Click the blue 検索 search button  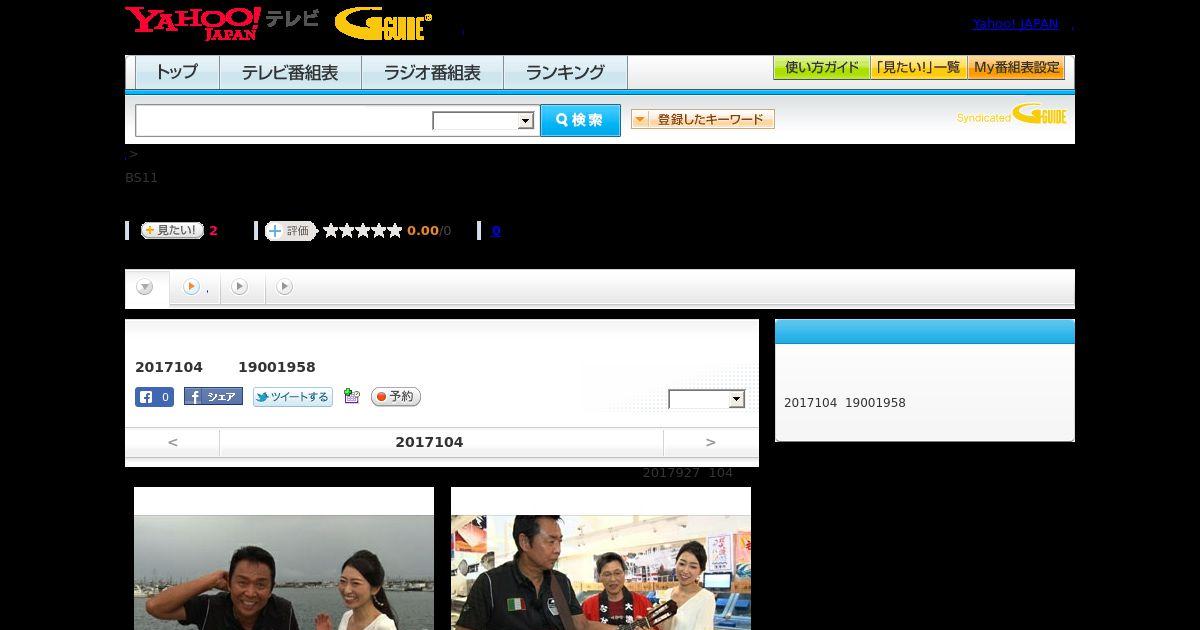pos(580,120)
